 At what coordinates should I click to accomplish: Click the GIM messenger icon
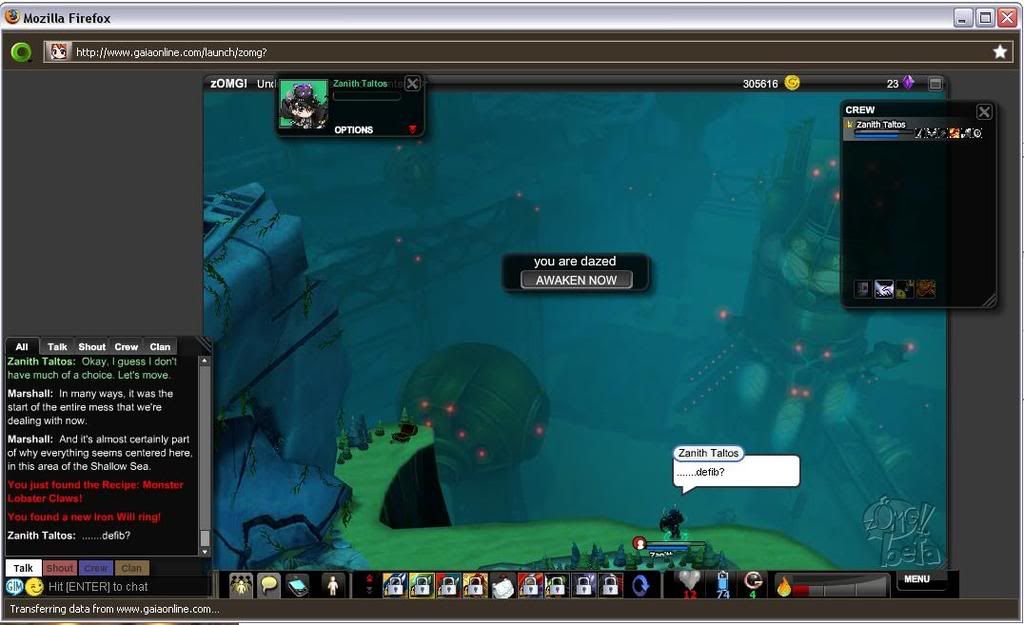tap(14, 586)
